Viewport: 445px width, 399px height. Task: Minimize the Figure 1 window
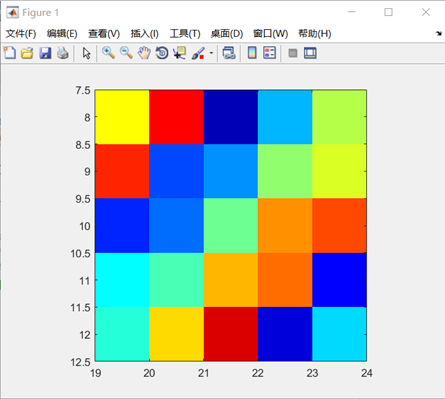pyautogui.click(x=352, y=12)
